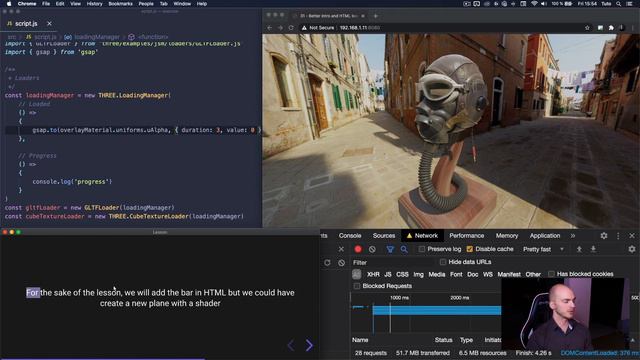Open macOS volume control
Screen dimensions: 640x360
(544, 4)
